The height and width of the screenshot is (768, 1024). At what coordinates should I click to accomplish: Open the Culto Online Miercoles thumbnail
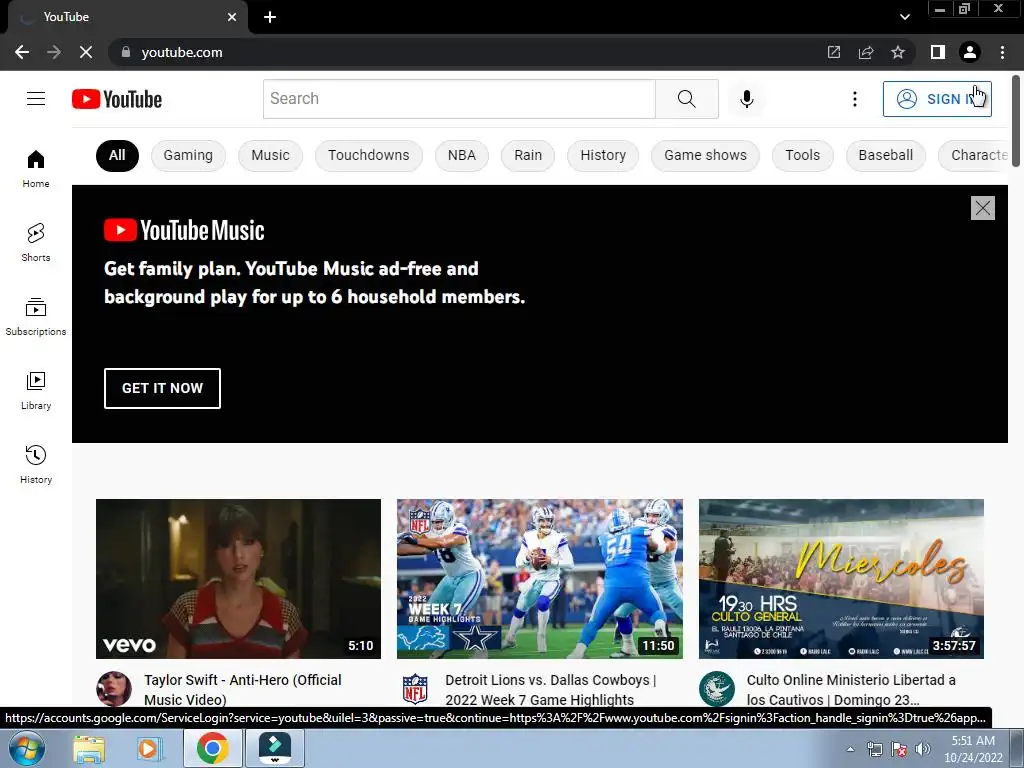coord(841,579)
